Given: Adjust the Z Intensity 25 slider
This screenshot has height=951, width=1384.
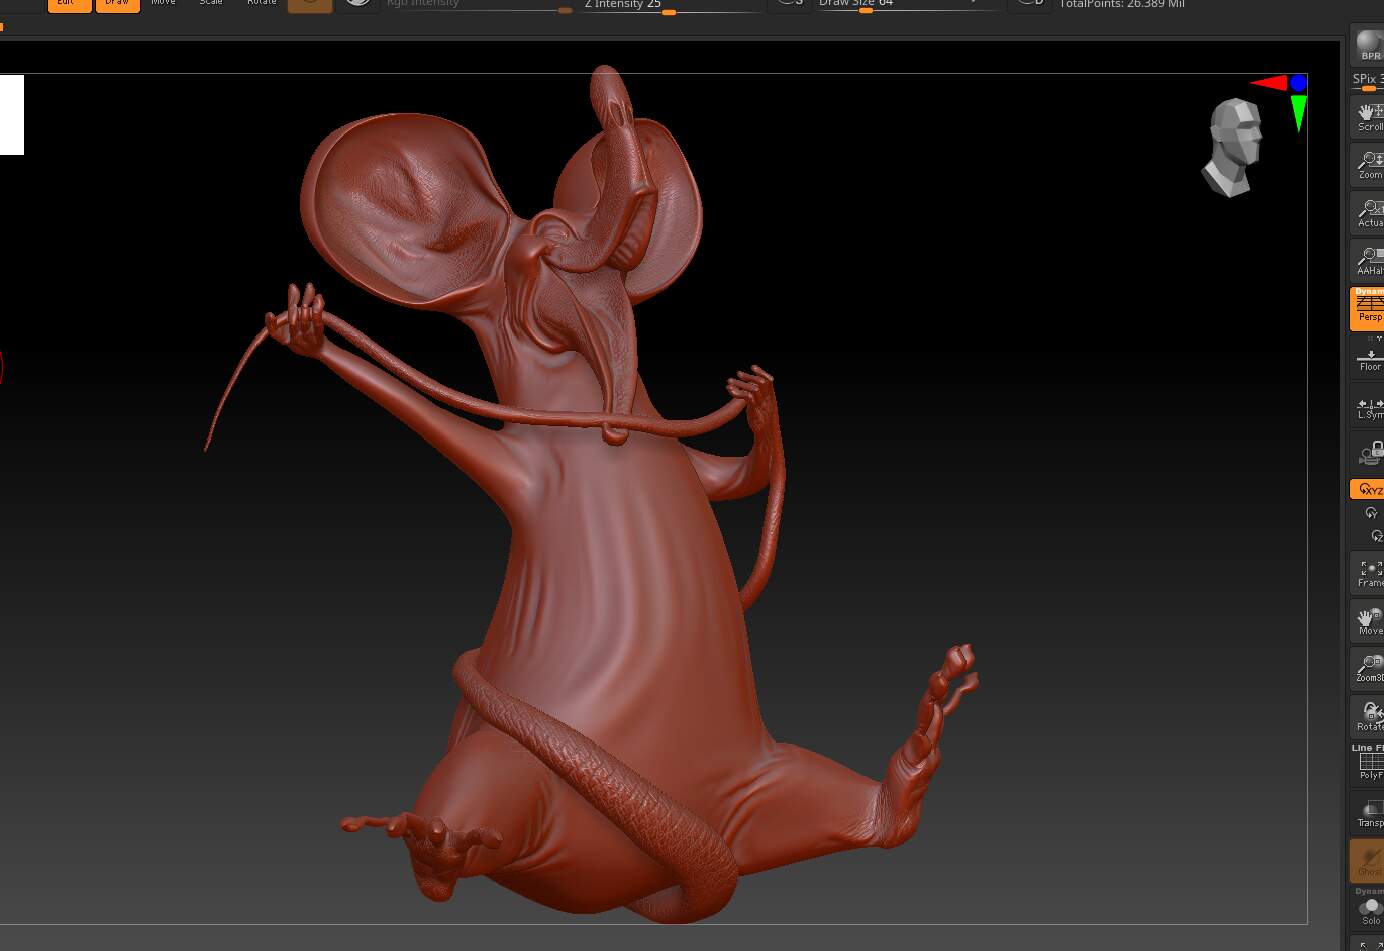Looking at the screenshot, I should (668, 13).
